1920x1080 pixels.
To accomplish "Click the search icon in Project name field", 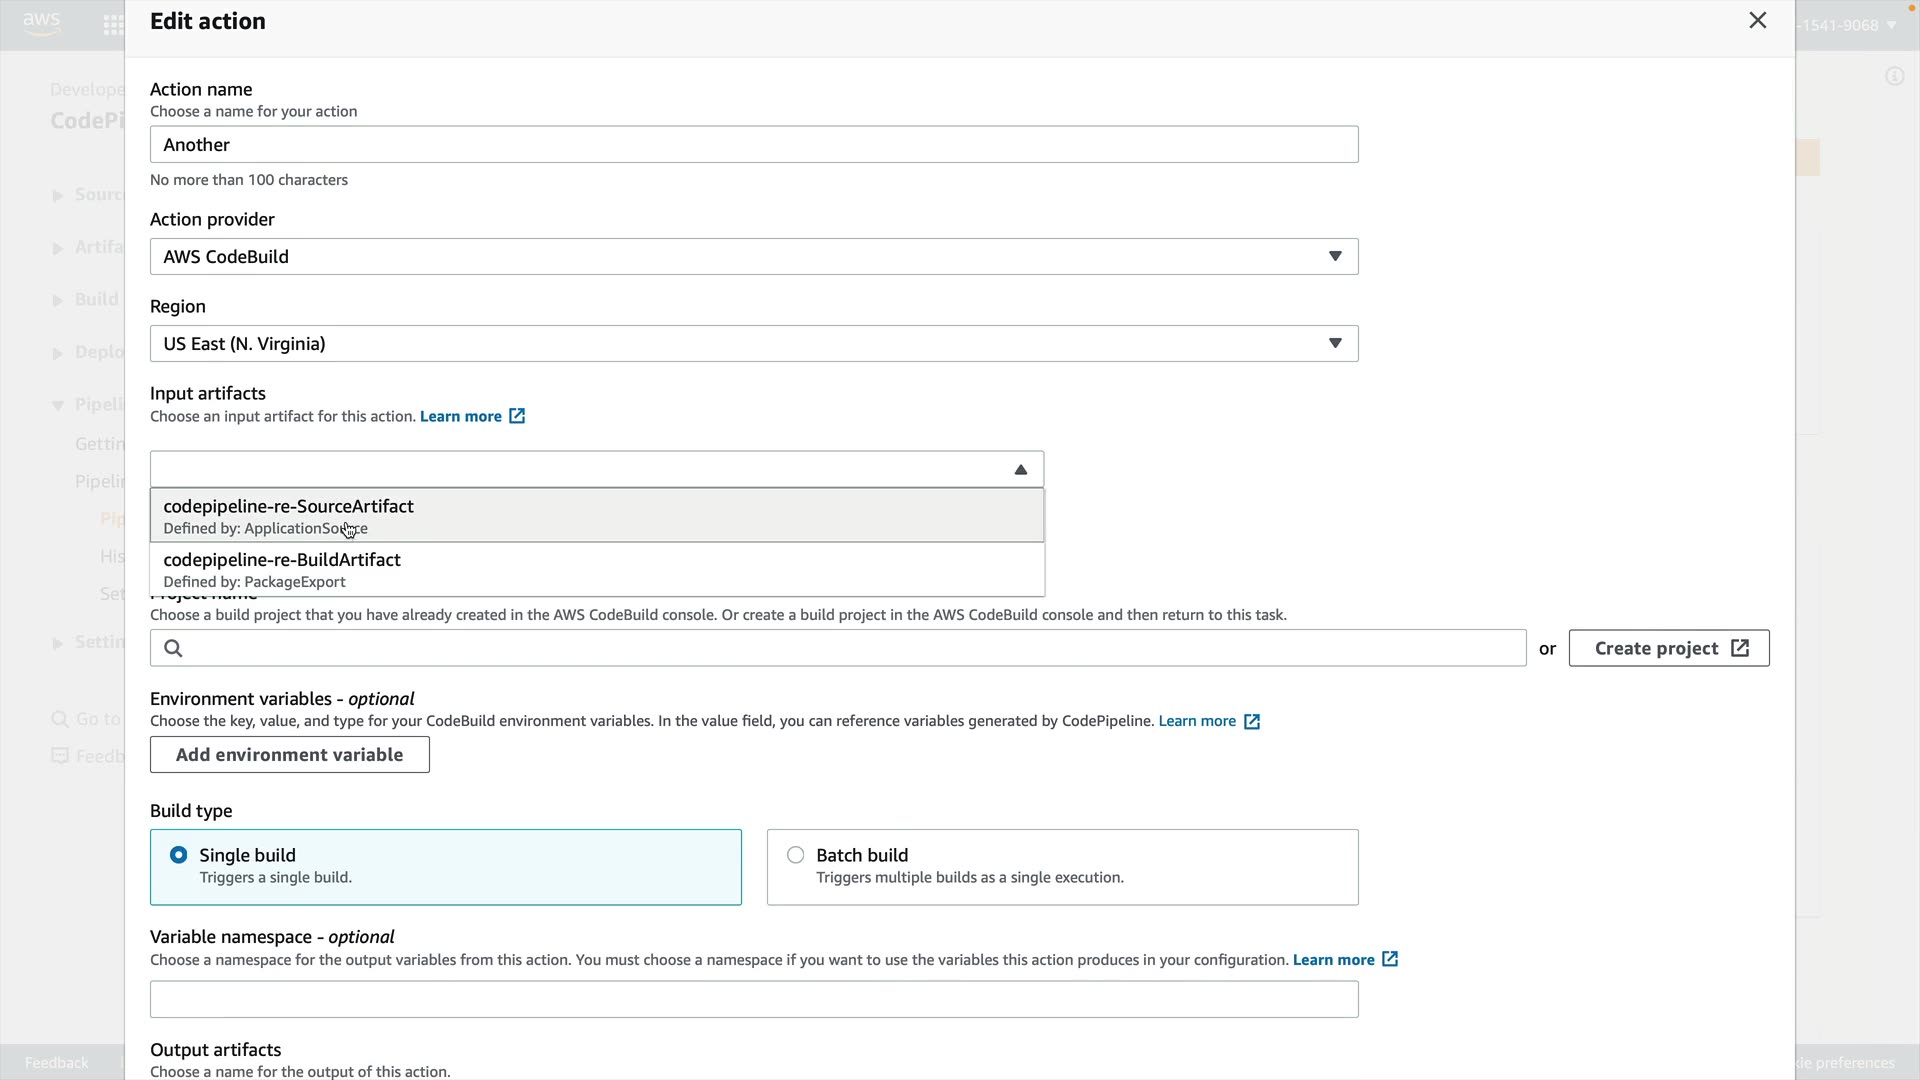I will [x=173, y=649].
